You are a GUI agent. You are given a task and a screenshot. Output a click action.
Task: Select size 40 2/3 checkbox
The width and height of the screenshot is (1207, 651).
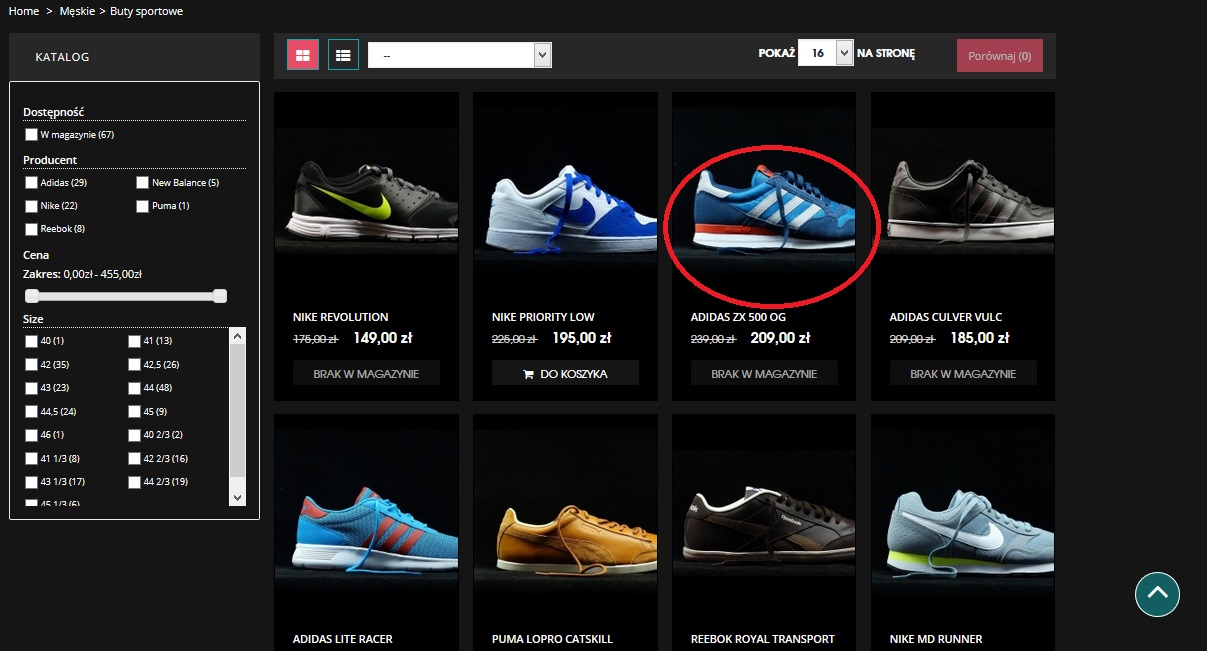tap(135, 435)
